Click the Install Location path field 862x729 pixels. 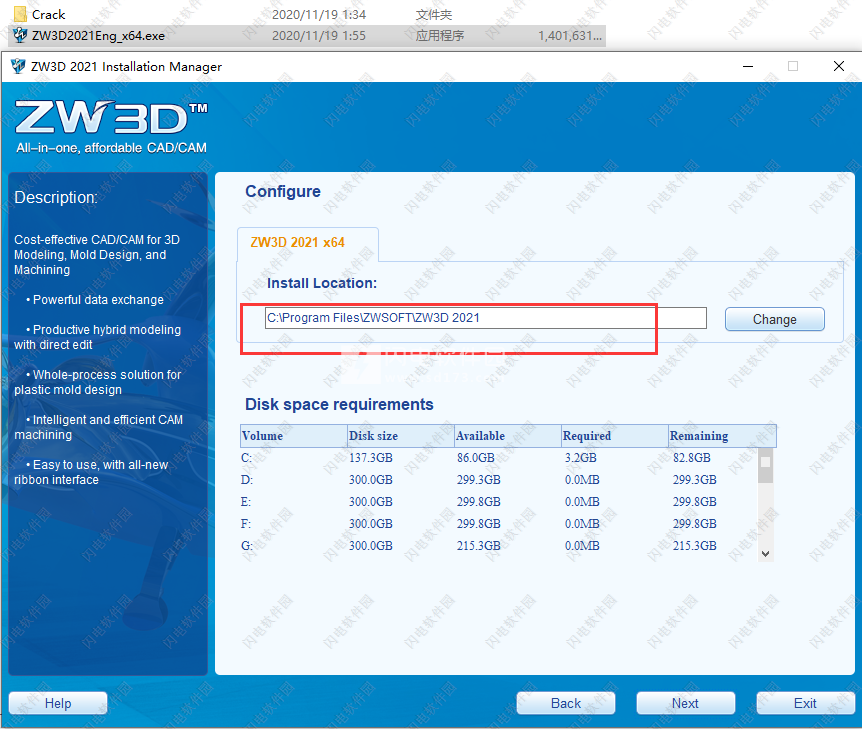[x=485, y=318]
